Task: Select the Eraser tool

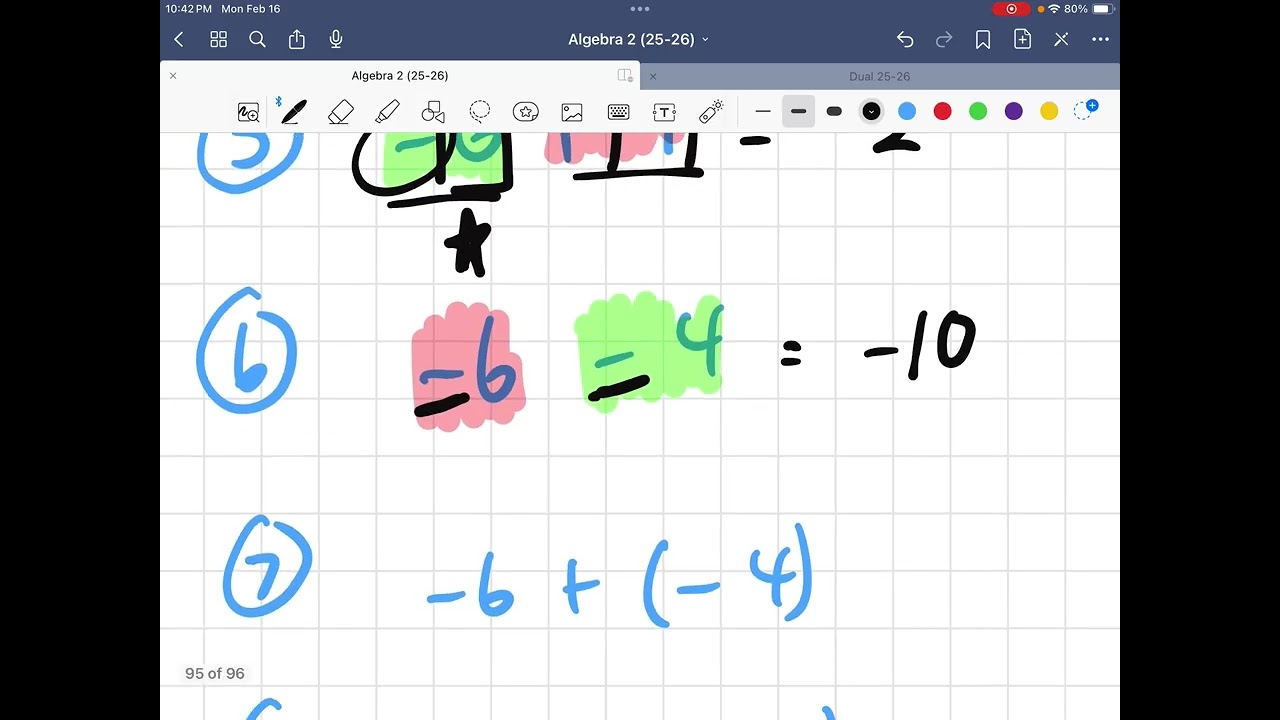Action: pos(341,112)
